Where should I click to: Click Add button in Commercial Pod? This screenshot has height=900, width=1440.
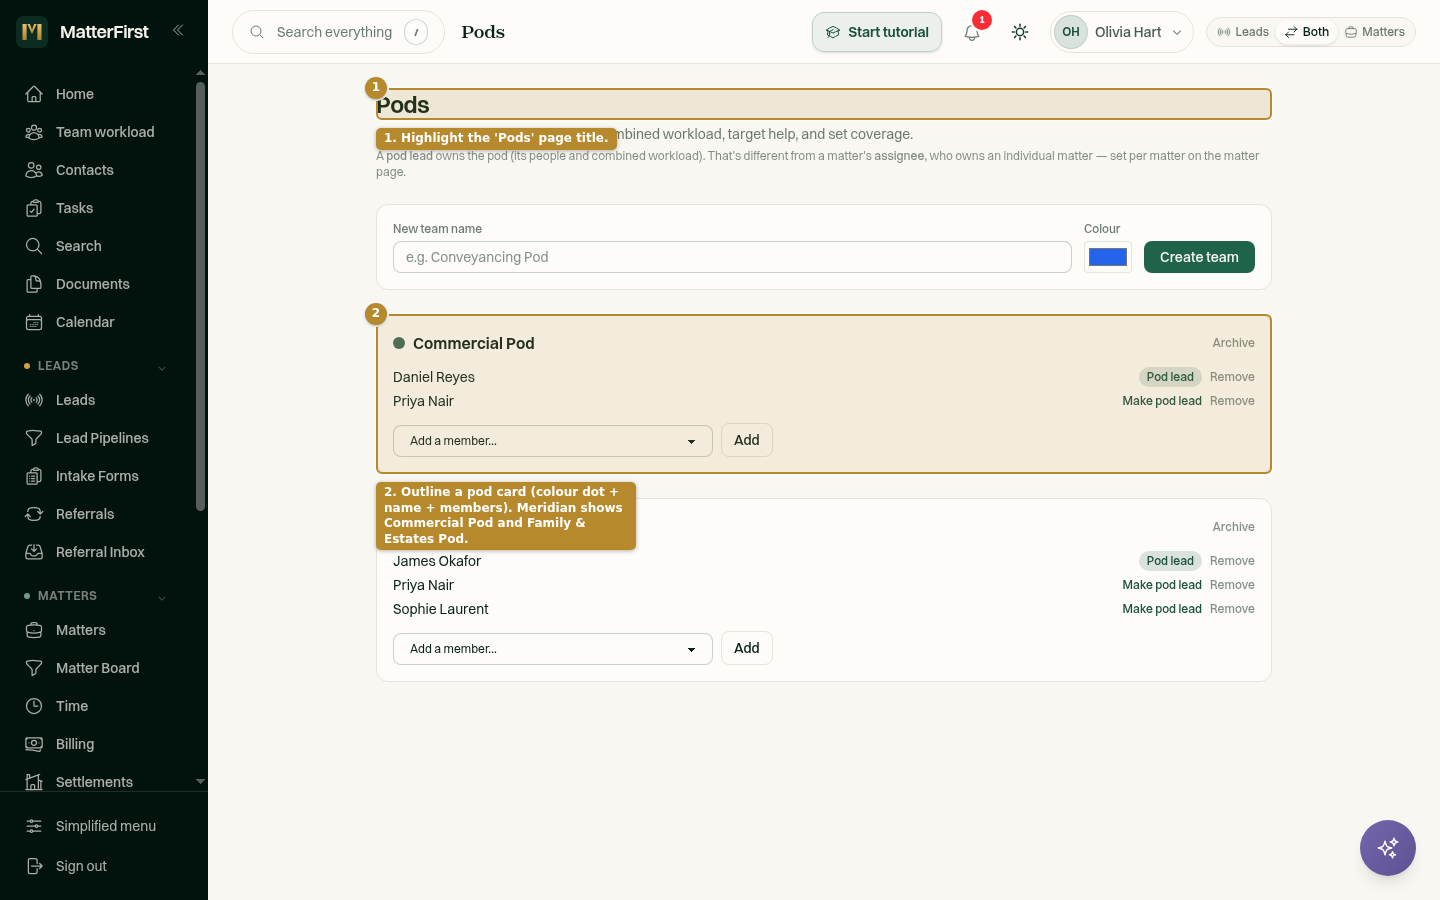(747, 440)
